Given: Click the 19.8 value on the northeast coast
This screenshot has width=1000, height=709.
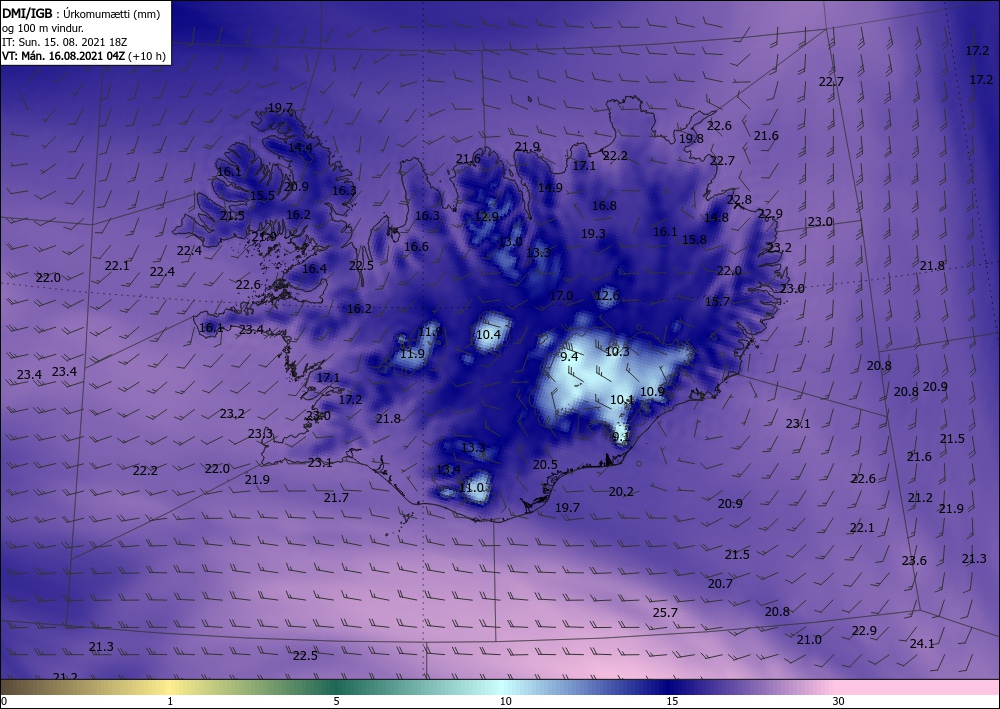Looking at the screenshot, I should (x=691, y=139).
